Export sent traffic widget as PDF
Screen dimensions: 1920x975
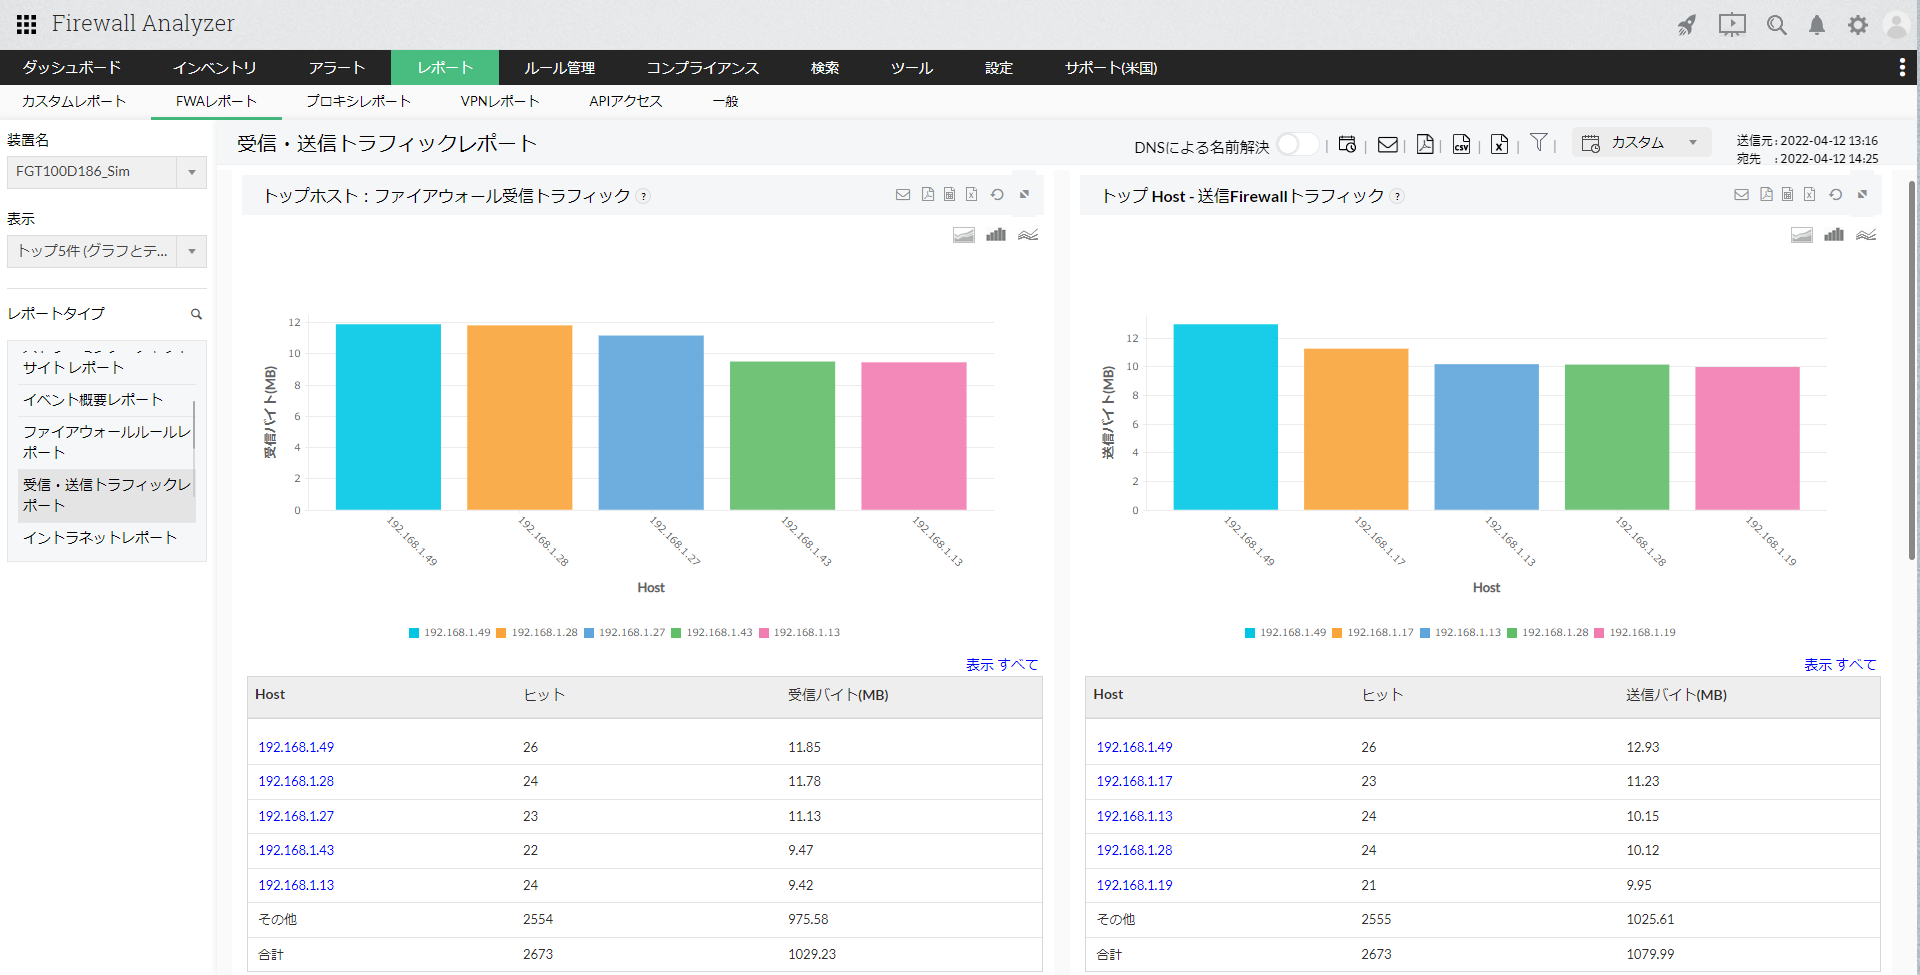click(1766, 195)
